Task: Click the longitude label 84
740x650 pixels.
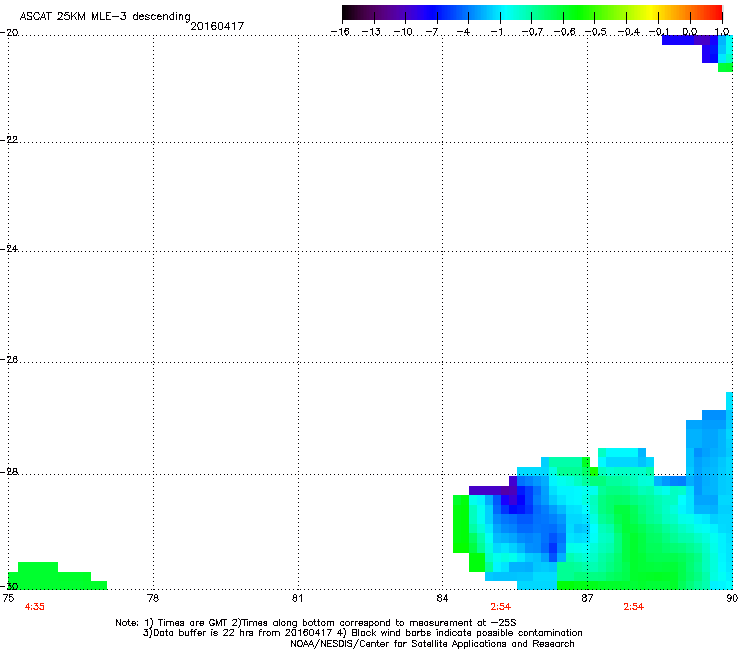Action: [442, 598]
